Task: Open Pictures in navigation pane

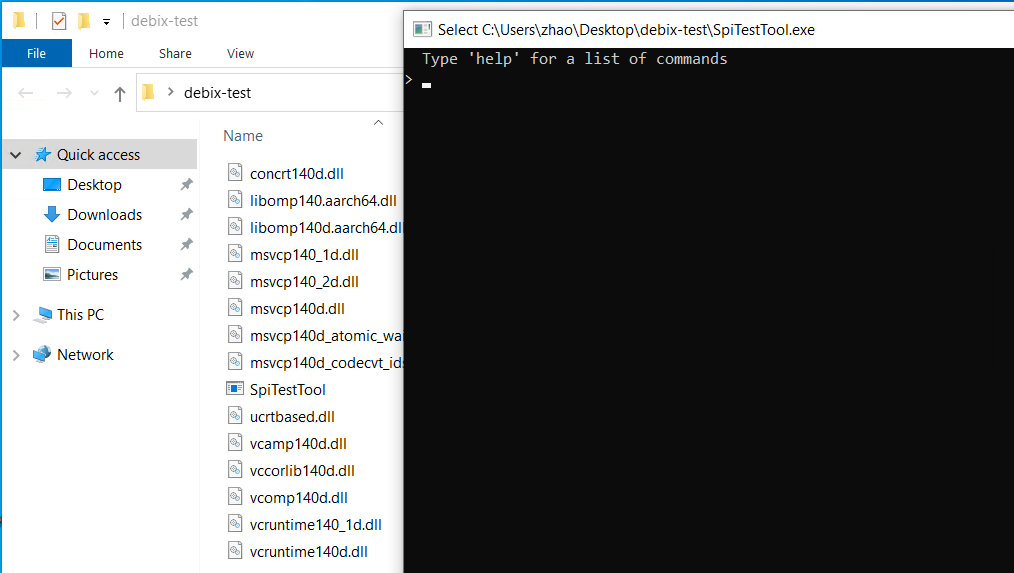Action: (x=92, y=274)
